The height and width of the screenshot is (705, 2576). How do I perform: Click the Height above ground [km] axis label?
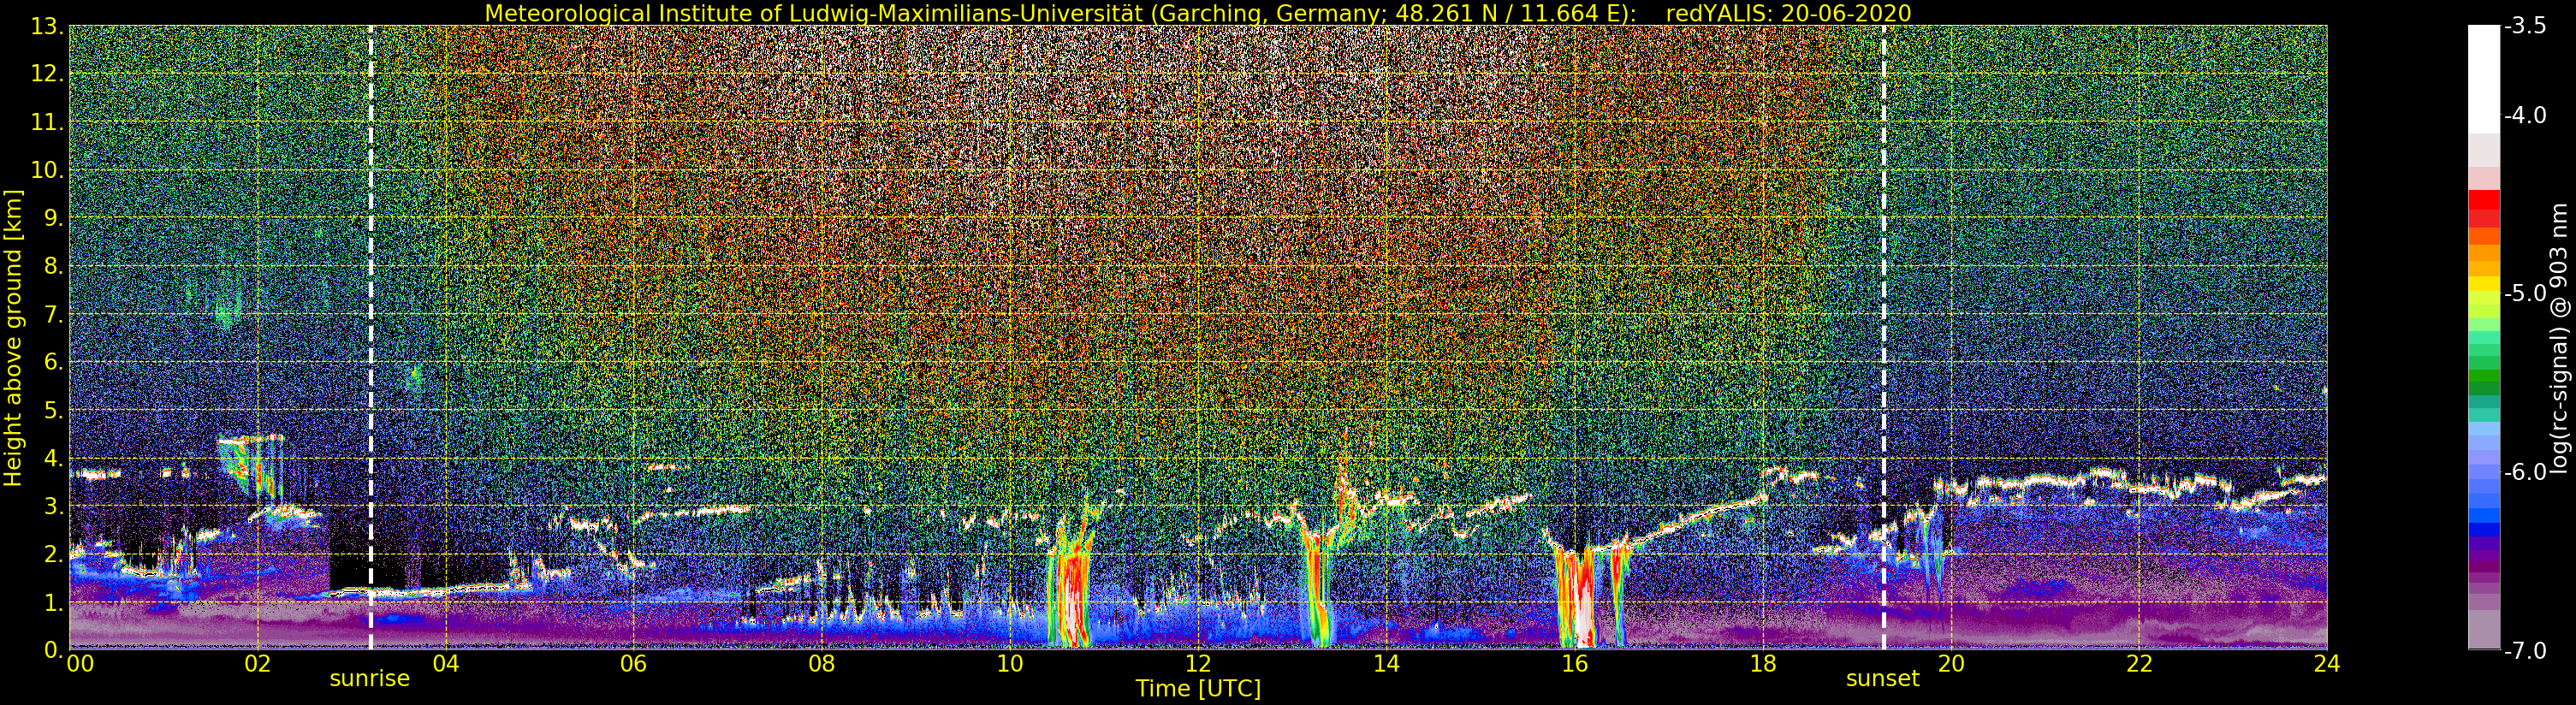pos(13,337)
